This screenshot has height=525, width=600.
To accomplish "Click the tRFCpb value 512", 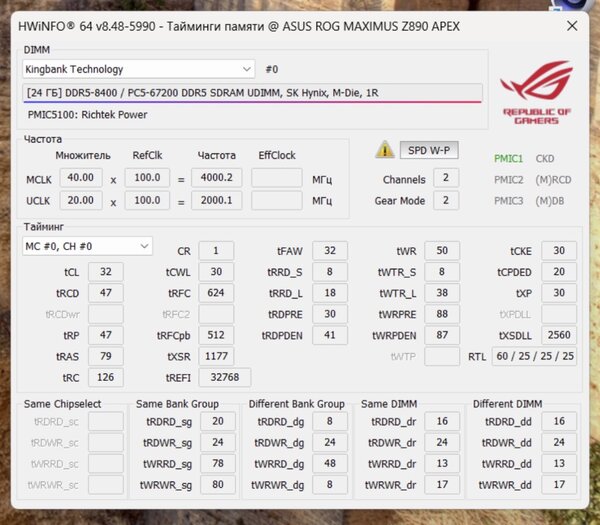I will tap(216, 335).
